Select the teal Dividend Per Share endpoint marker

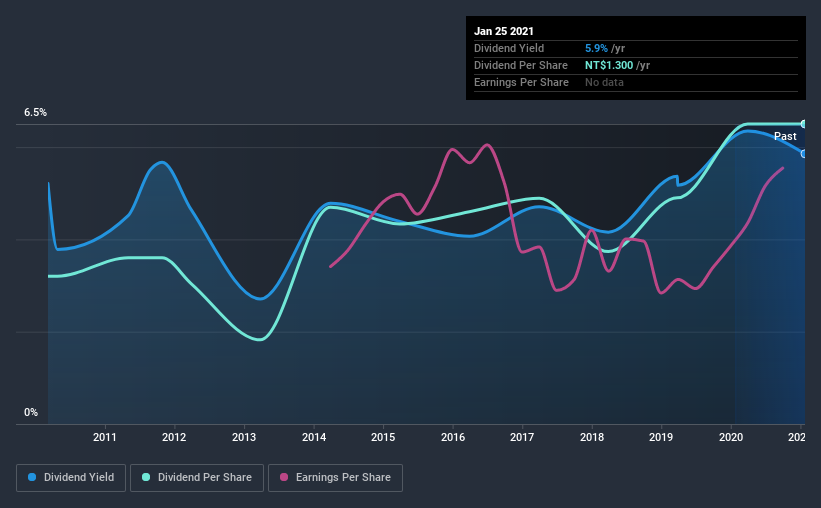point(804,124)
